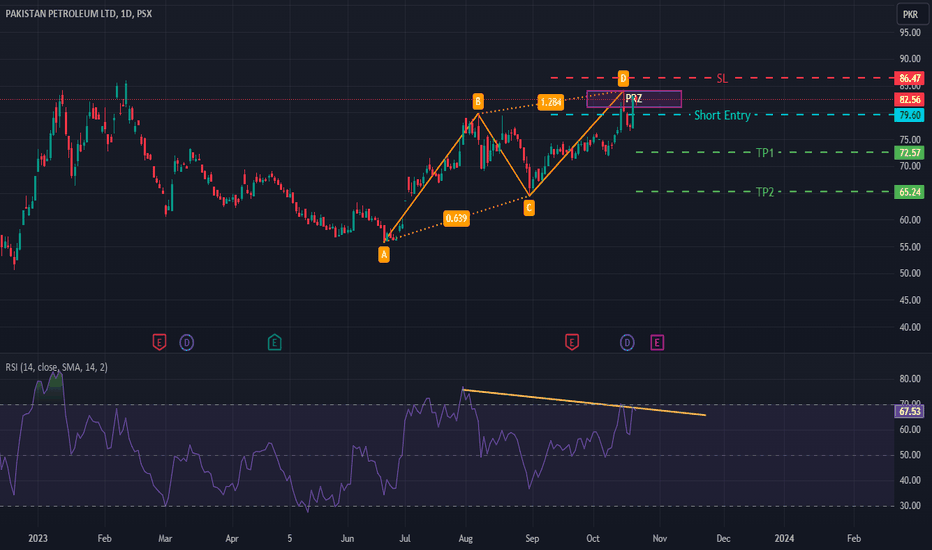
Task: Select the orange RSI divergence trendline
Action: 584,403
